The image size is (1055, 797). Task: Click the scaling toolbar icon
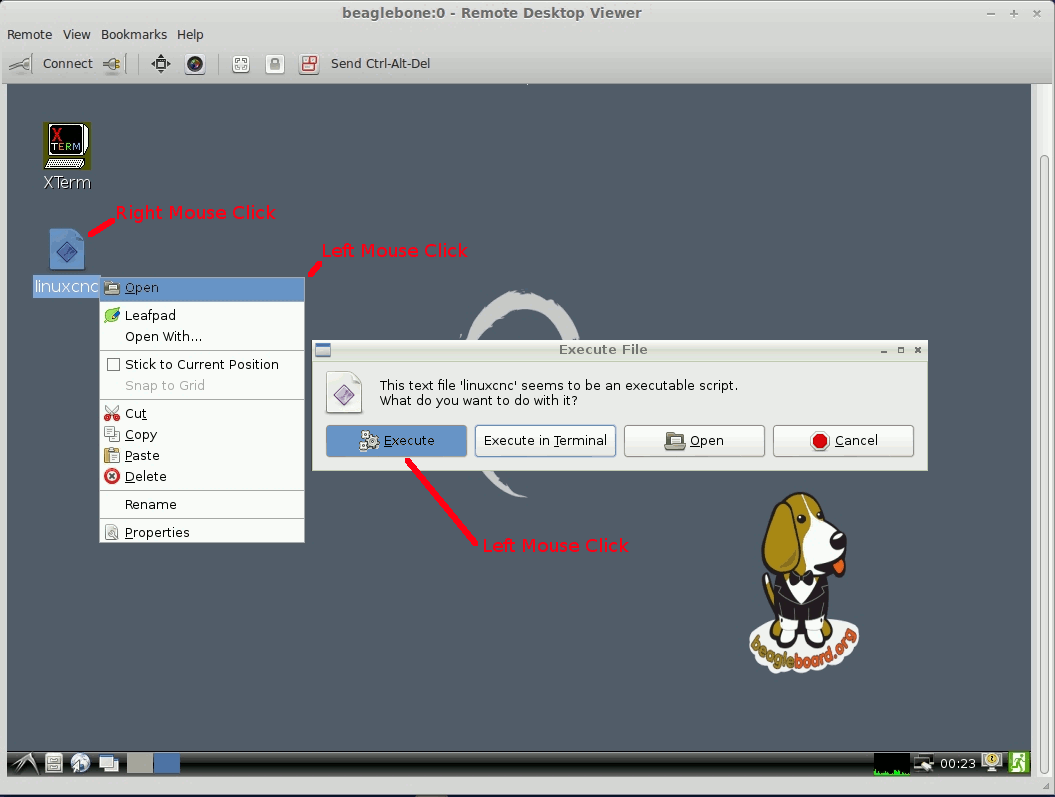[x=241, y=64]
